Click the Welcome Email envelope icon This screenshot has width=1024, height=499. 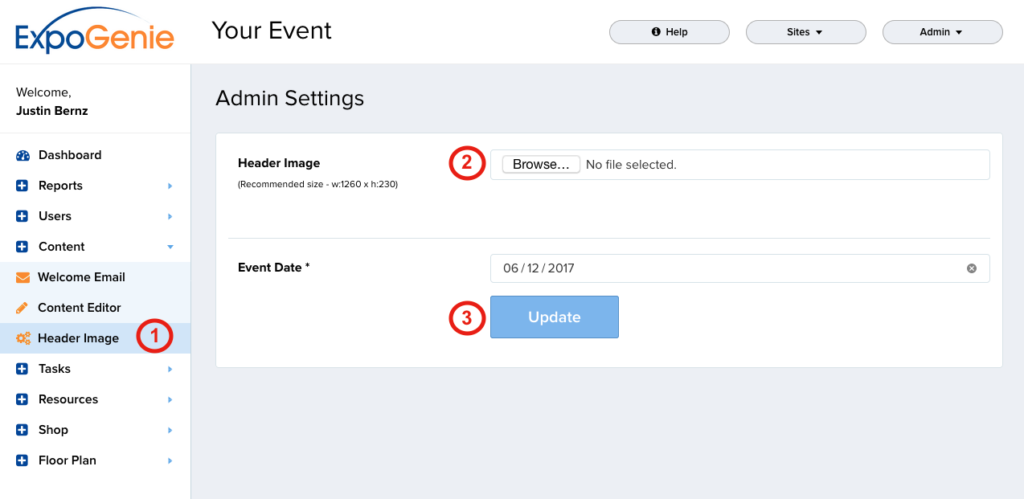(22, 277)
